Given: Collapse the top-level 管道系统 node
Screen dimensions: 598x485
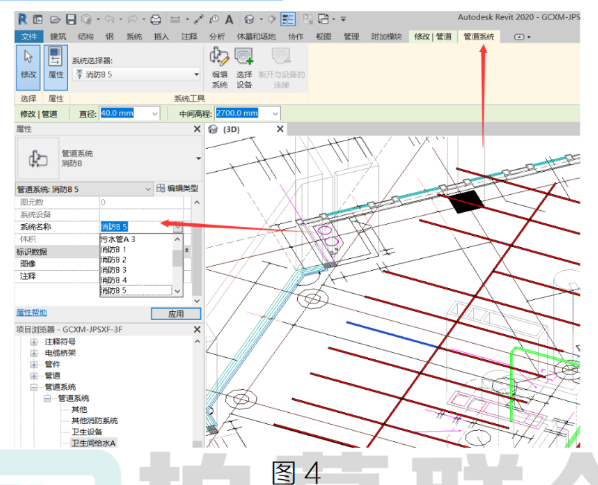Looking at the screenshot, I should point(34,387).
